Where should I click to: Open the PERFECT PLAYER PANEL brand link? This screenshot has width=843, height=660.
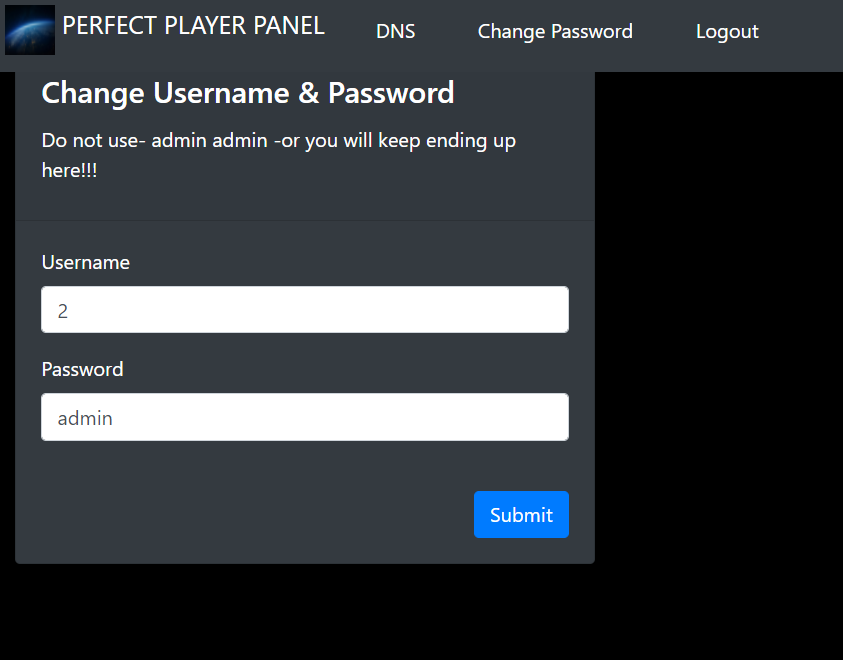[x=193, y=26]
